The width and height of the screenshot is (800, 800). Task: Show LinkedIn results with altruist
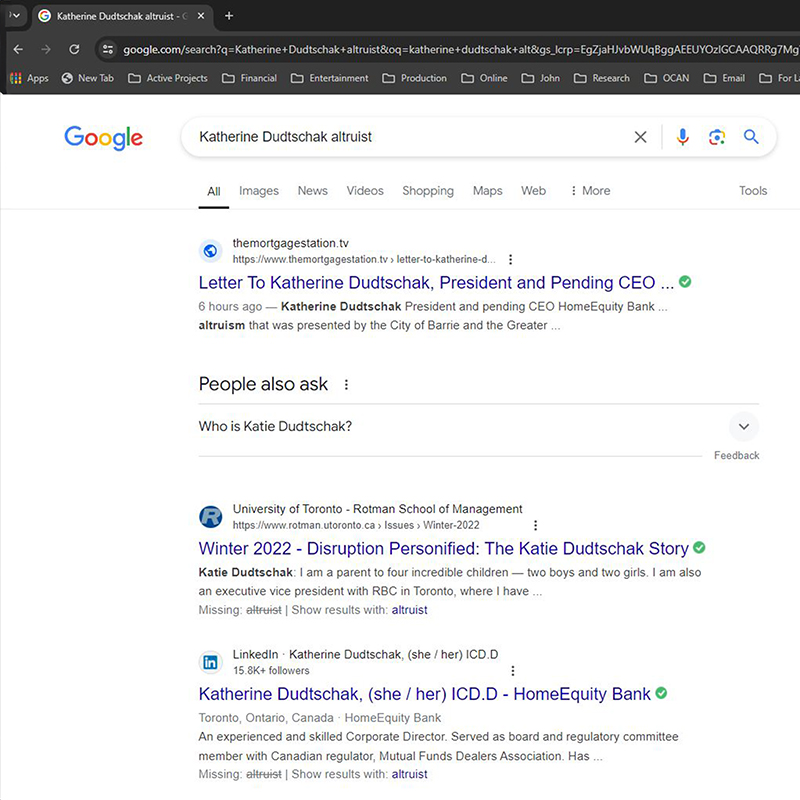(x=409, y=774)
